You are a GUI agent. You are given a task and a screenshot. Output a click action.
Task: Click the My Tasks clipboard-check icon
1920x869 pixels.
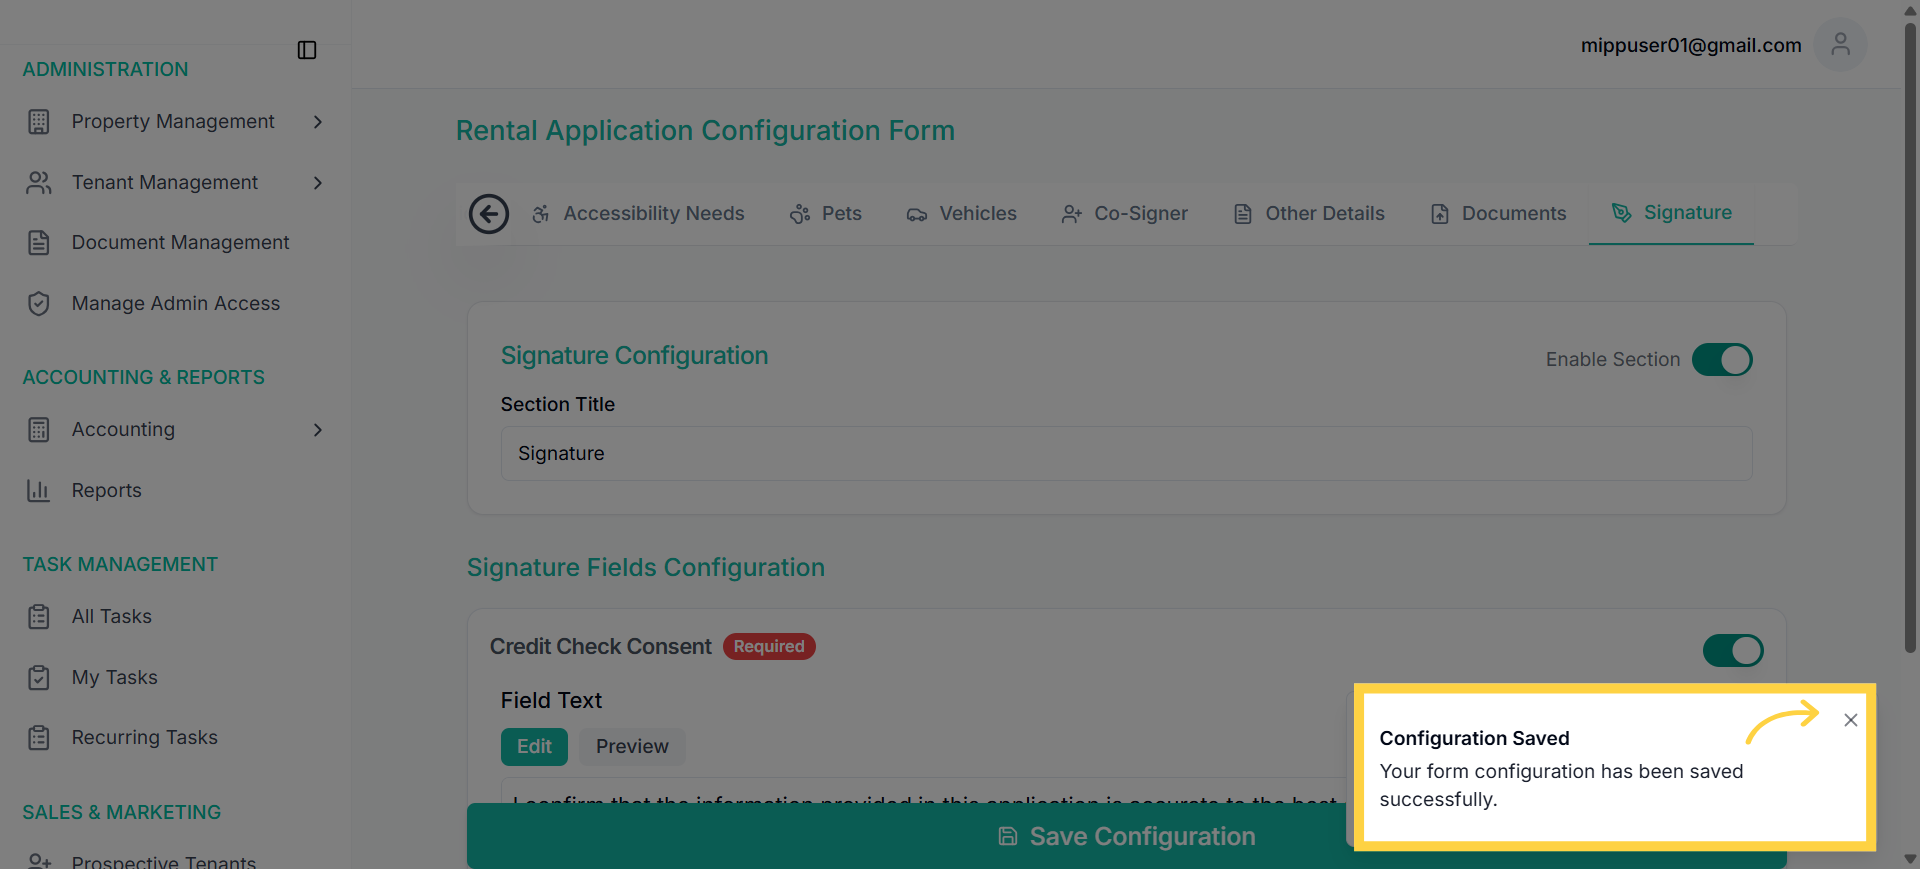39,678
